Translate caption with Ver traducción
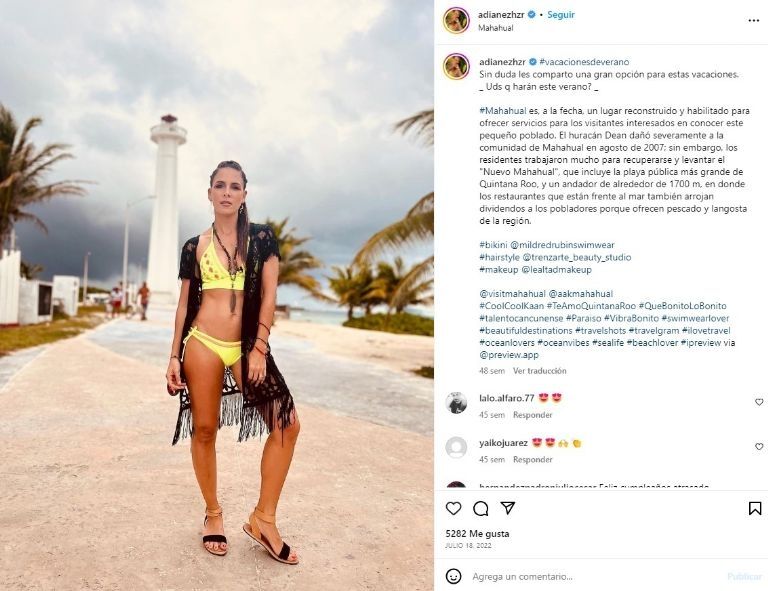This screenshot has height=591, width=768. (539, 371)
